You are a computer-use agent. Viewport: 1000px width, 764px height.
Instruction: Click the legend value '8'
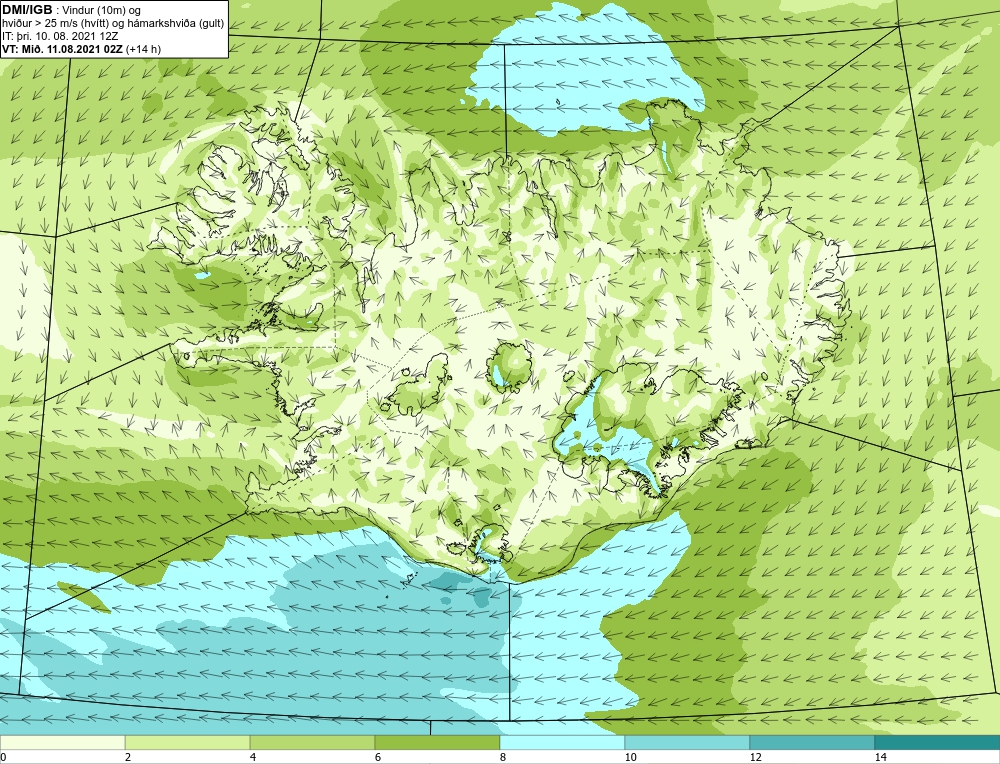click(503, 757)
